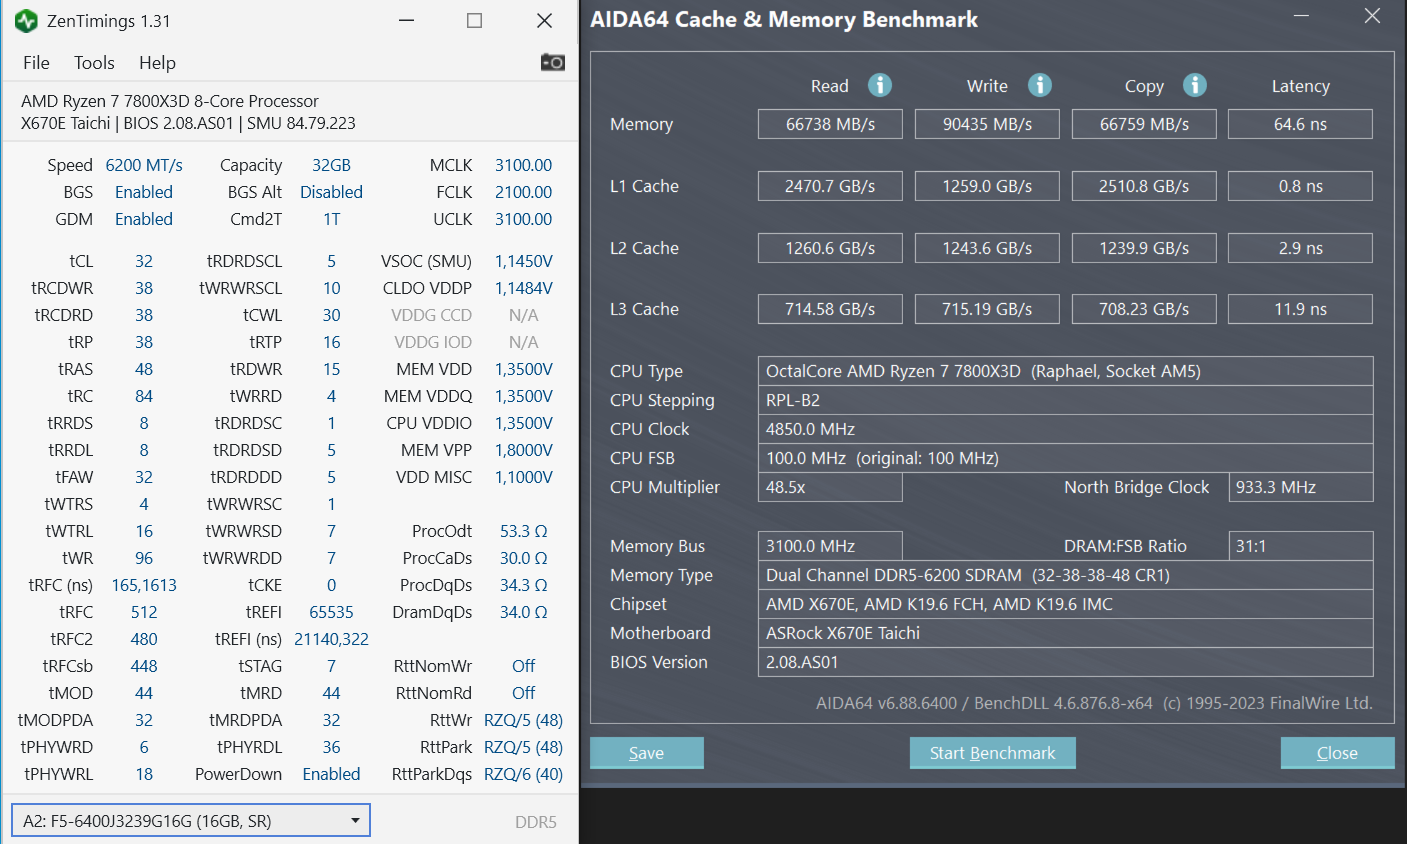Image resolution: width=1407 pixels, height=844 pixels.
Task: Close AIDA64 window with title bar X
Action: (1372, 16)
